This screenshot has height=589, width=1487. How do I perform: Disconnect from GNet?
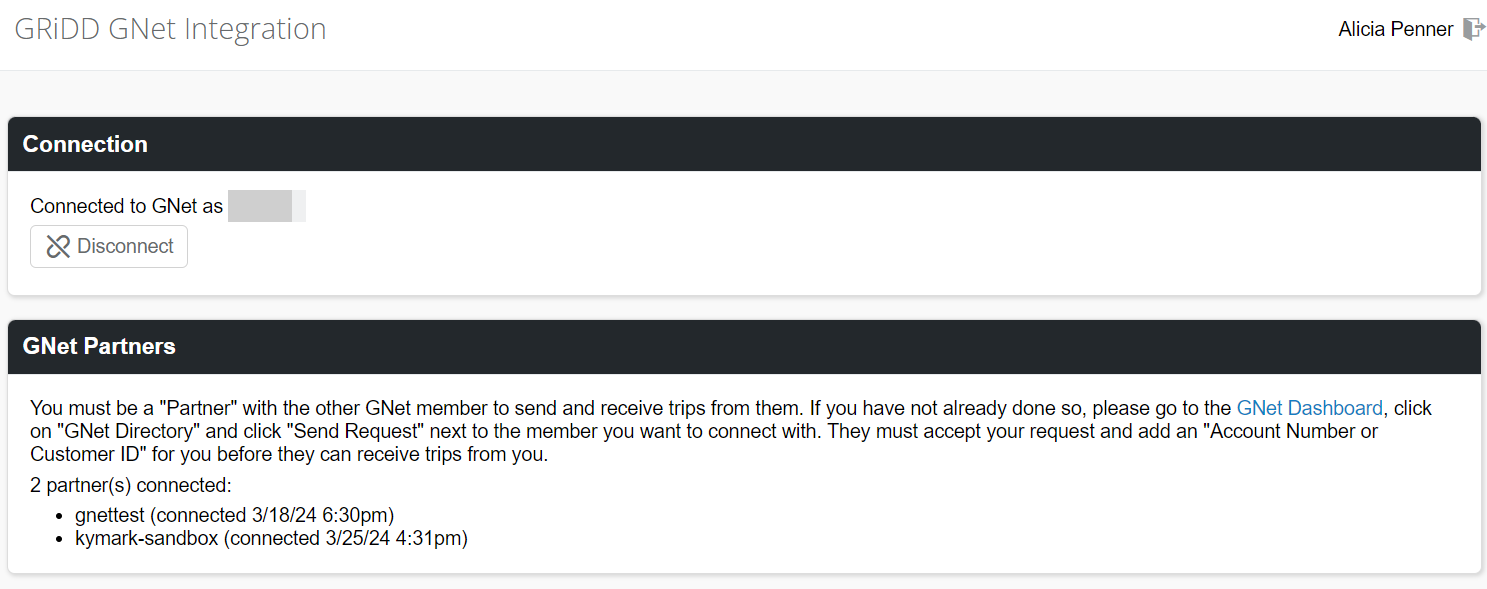[x=109, y=246]
